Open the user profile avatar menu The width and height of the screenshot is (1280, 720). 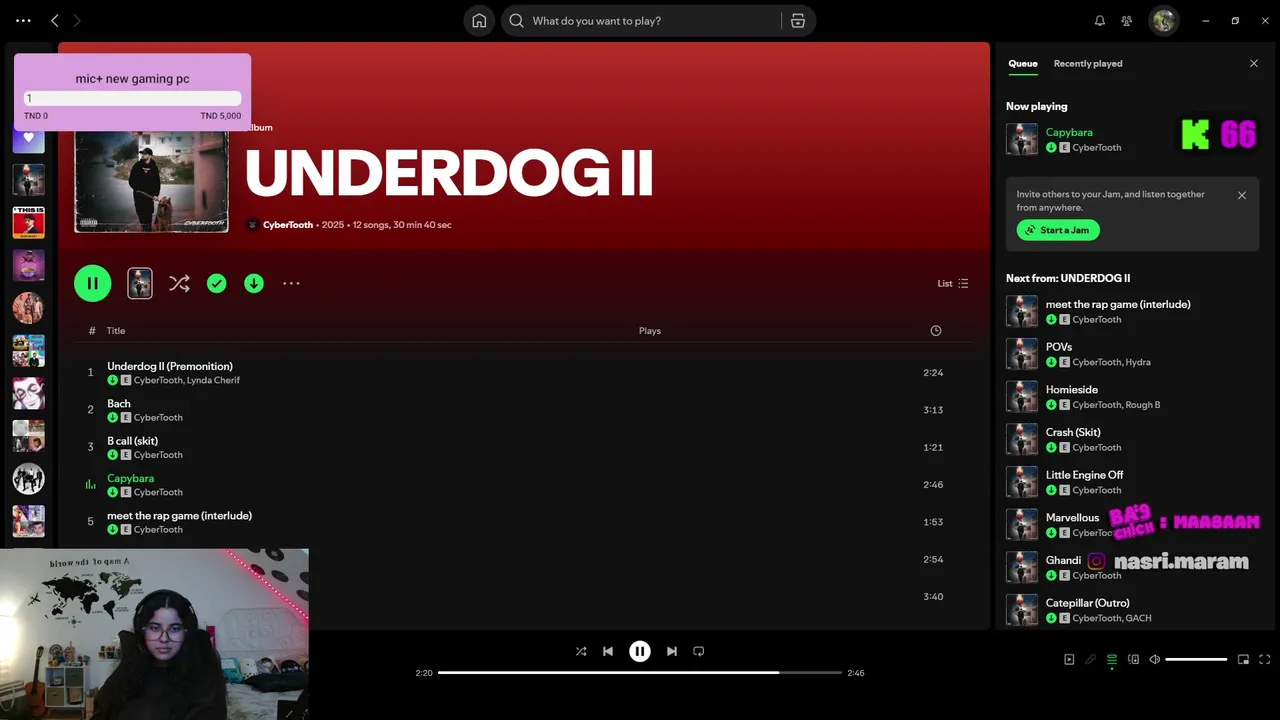[1163, 21]
